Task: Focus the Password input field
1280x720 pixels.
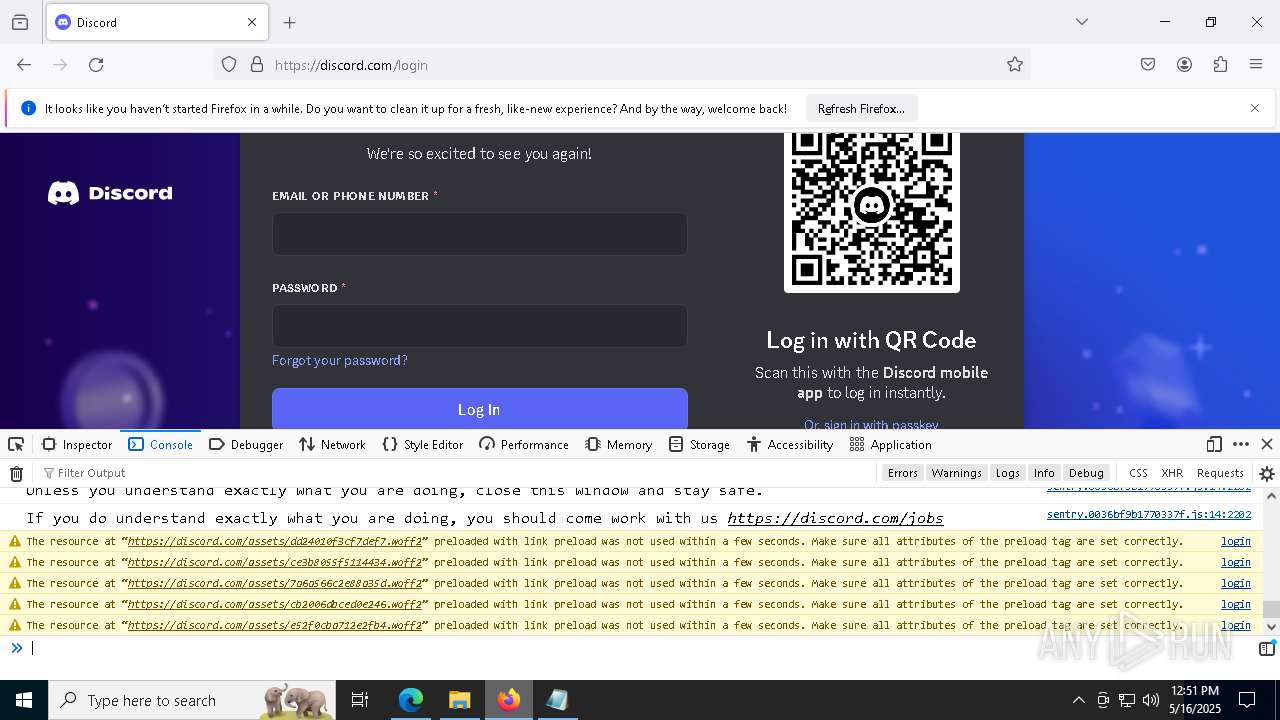Action: point(480,326)
